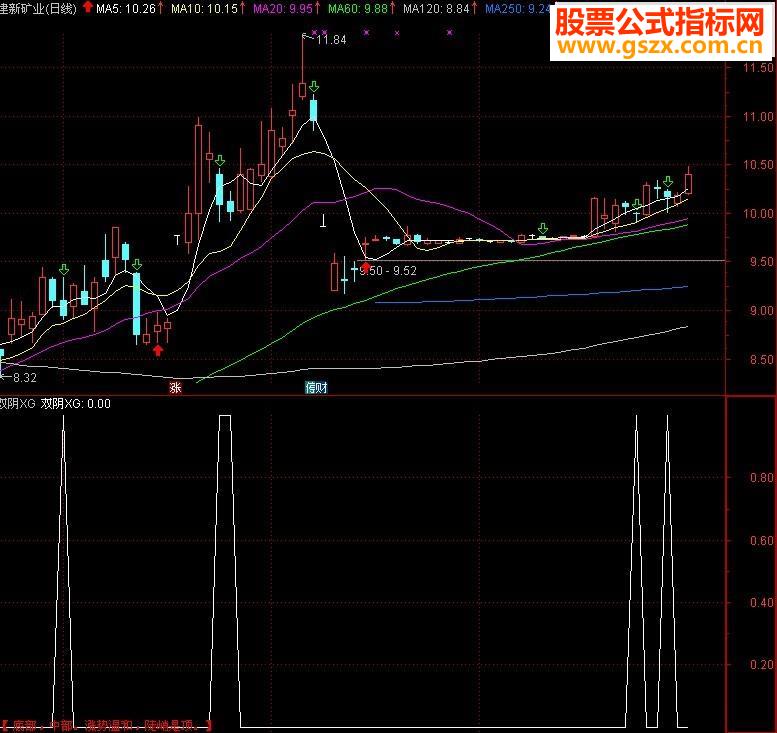Click the red up arrow under the lowest candles left of the 涨 tag

click(x=158, y=351)
